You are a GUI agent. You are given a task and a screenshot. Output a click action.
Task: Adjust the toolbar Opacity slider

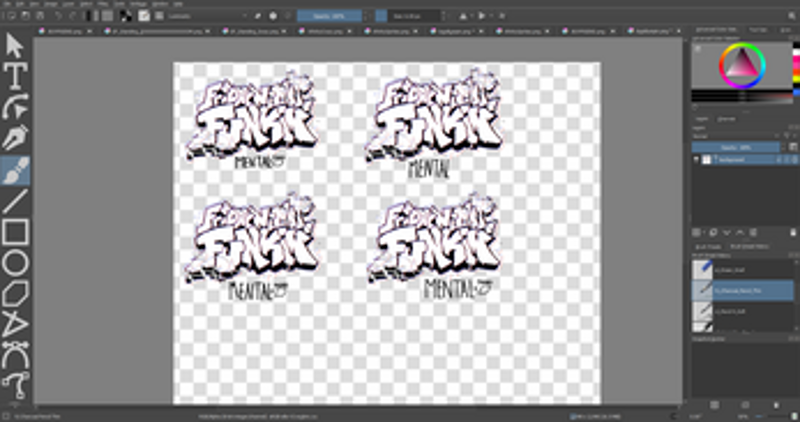(x=330, y=16)
